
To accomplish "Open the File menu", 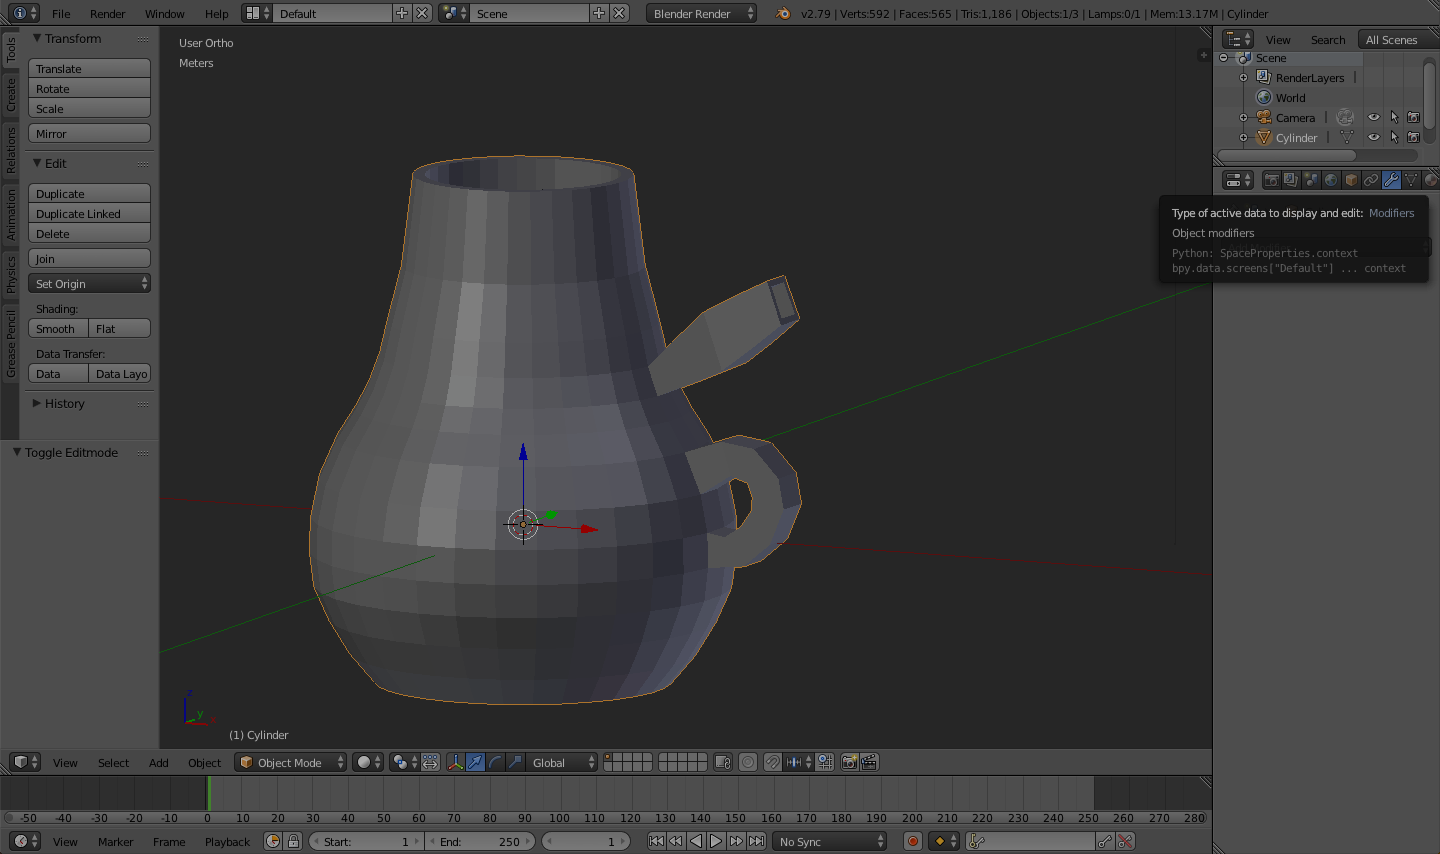I will point(61,13).
